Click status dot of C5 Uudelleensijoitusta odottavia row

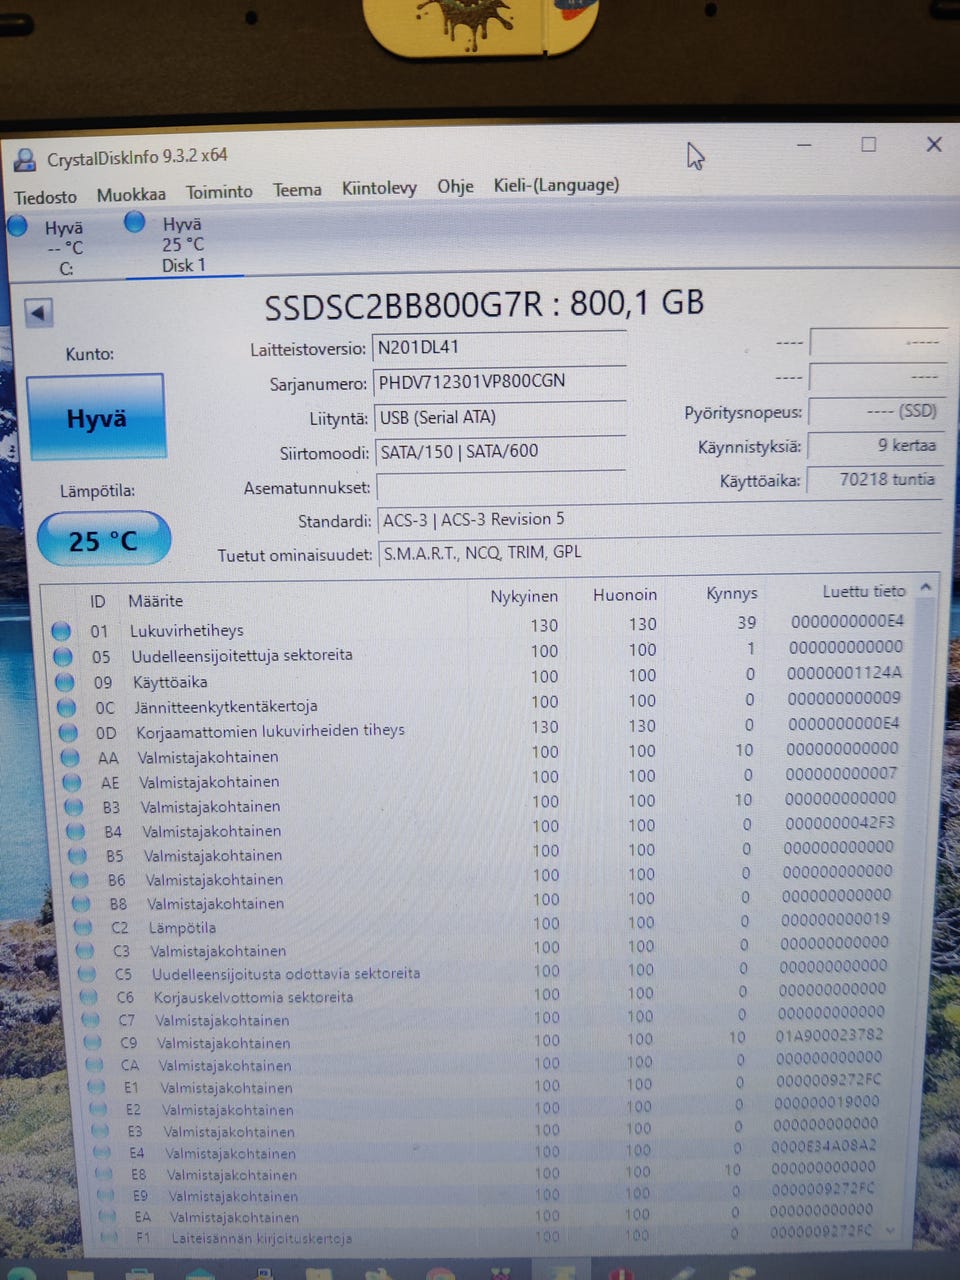coord(87,974)
